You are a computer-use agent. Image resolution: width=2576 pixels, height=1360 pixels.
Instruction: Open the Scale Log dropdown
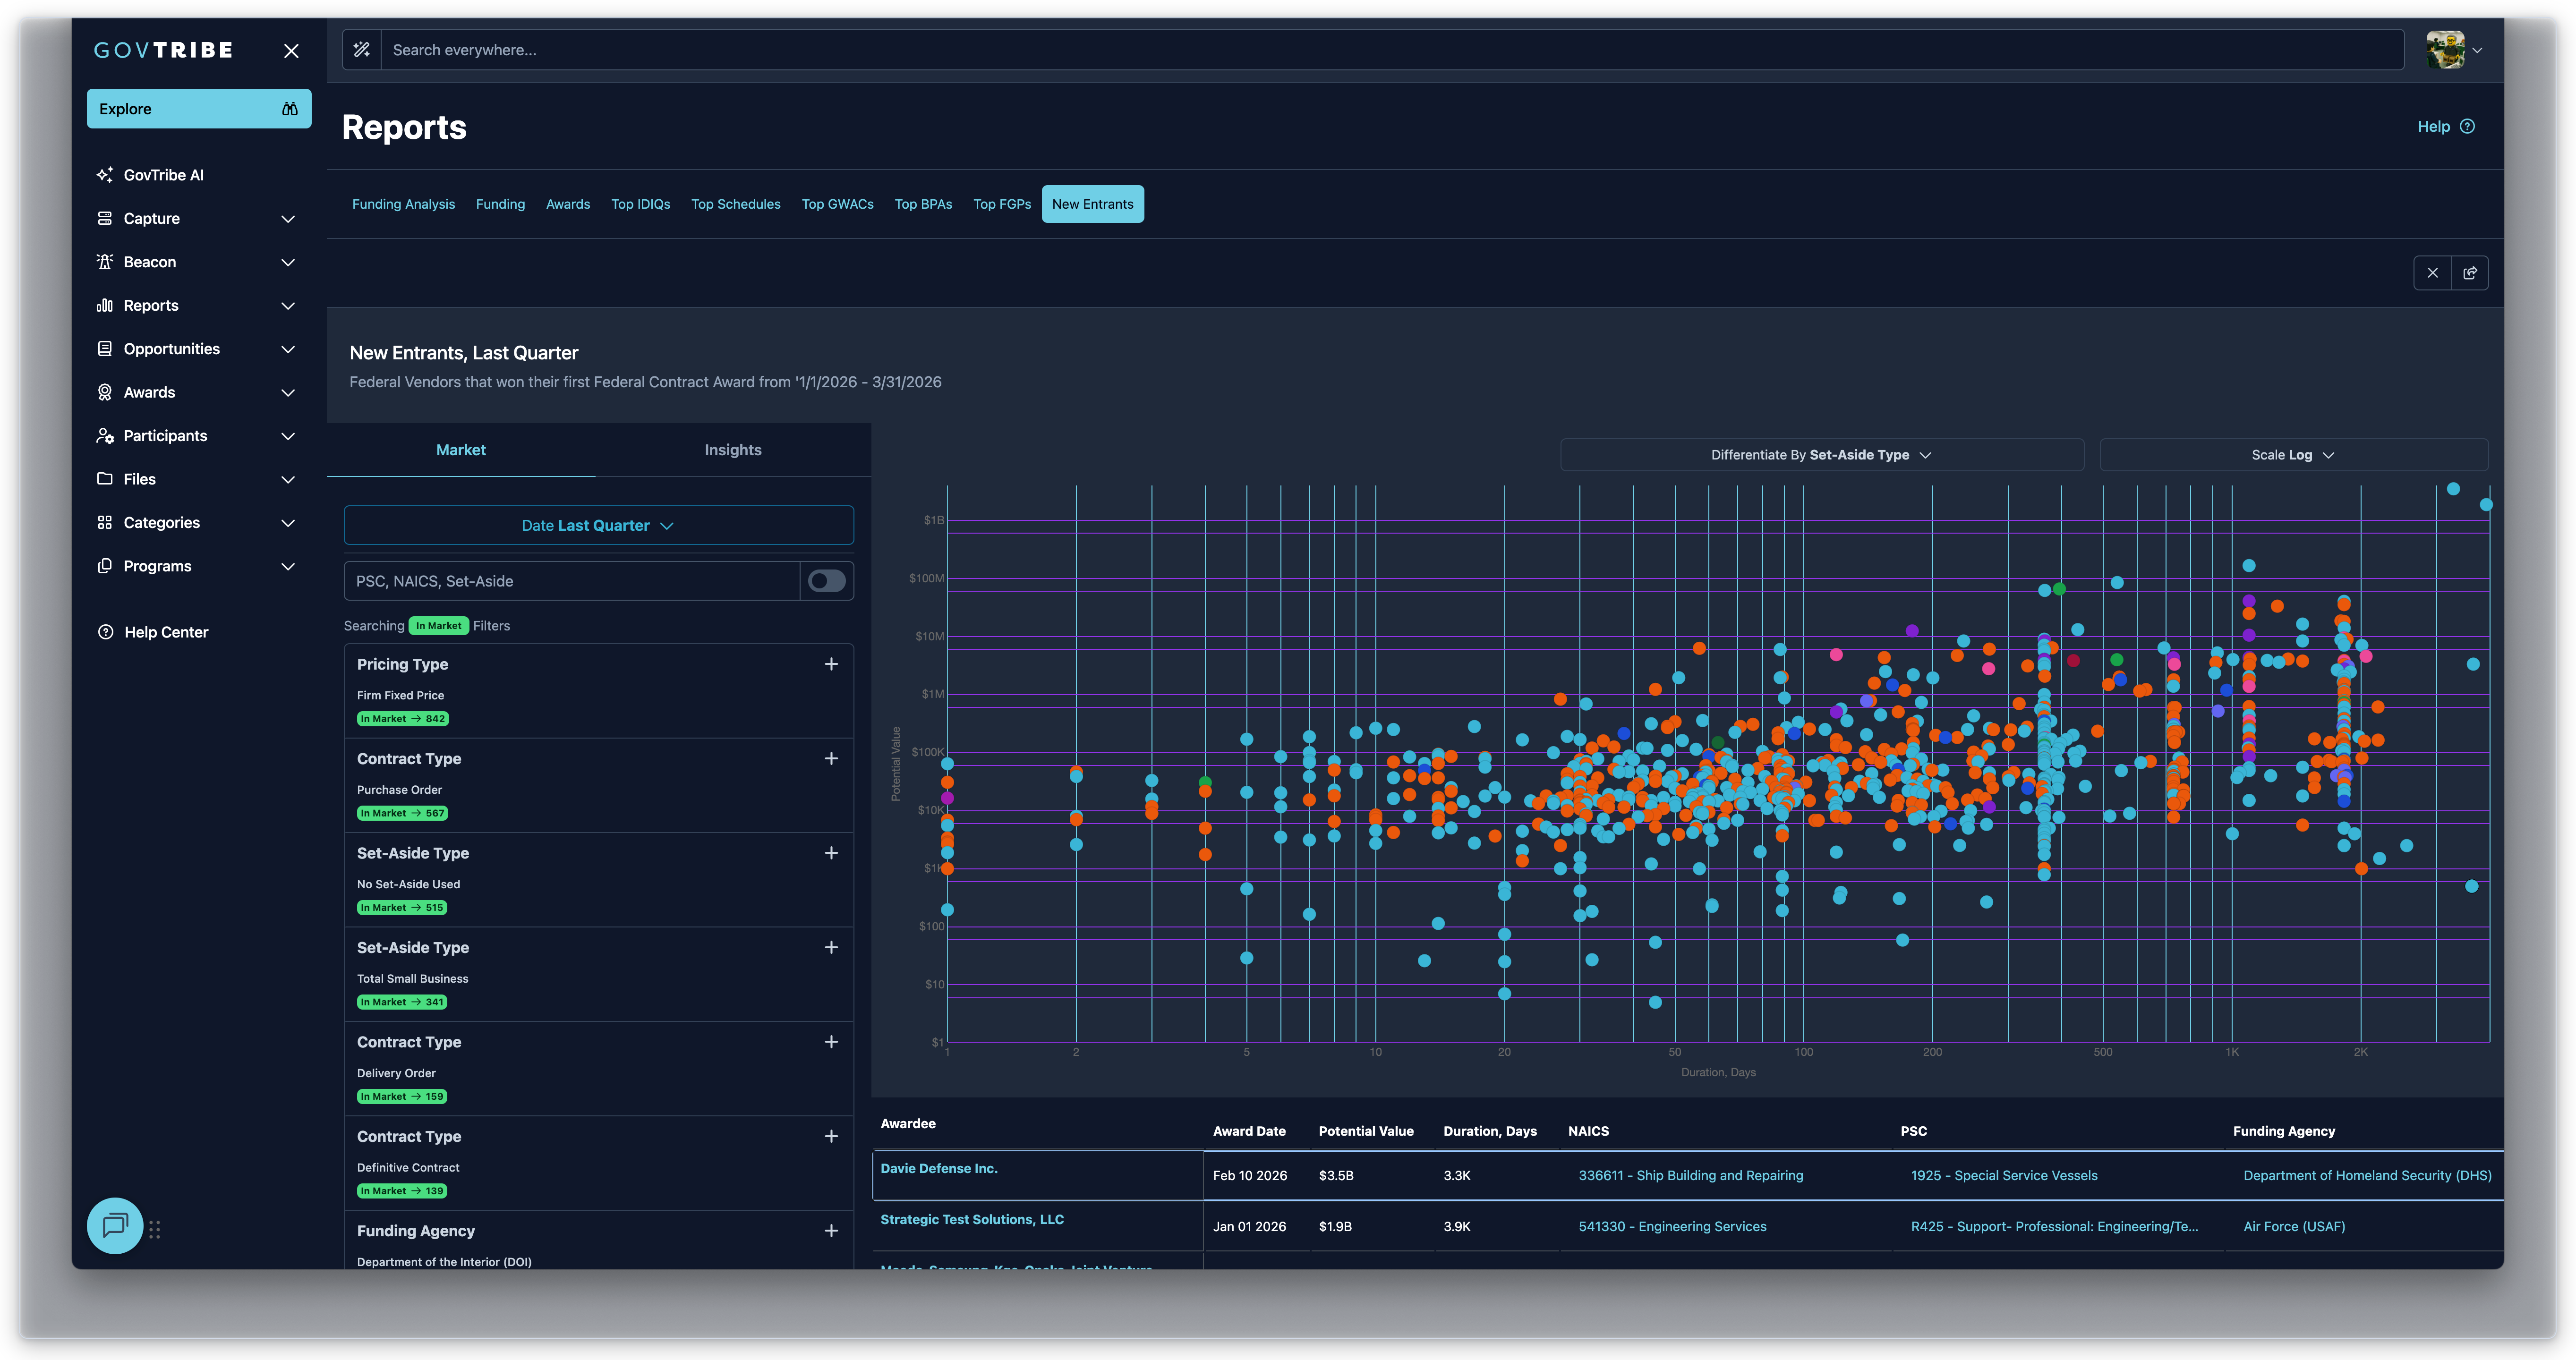pyautogui.click(x=2293, y=455)
